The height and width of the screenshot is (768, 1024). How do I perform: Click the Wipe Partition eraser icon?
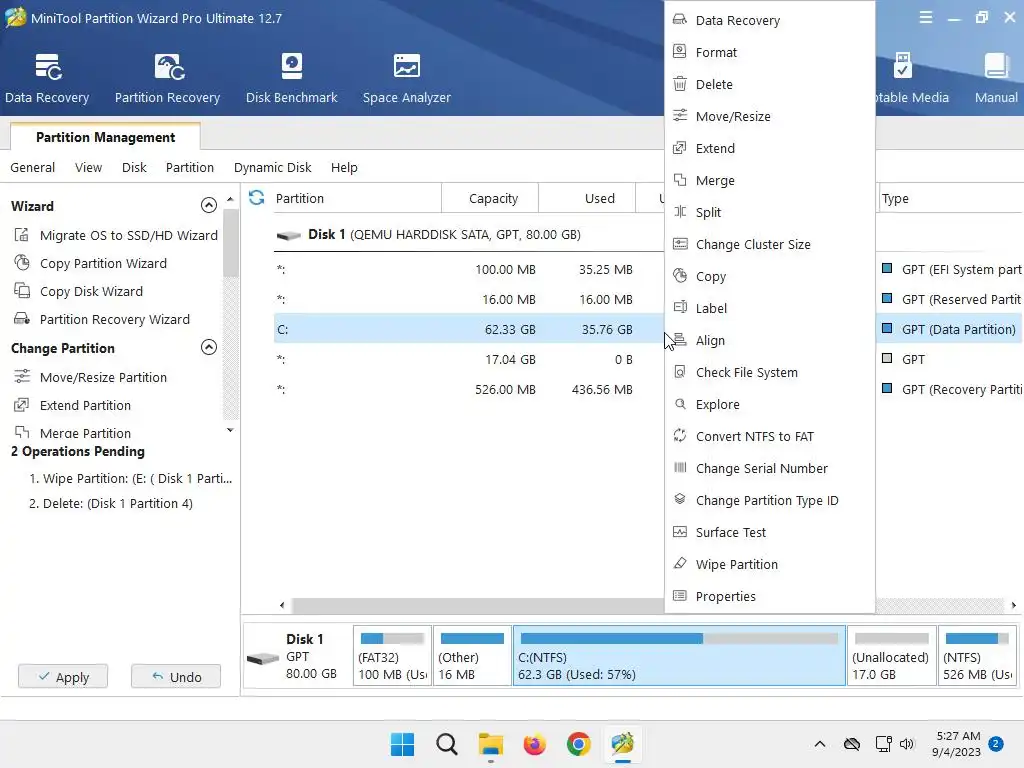pos(680,564)
